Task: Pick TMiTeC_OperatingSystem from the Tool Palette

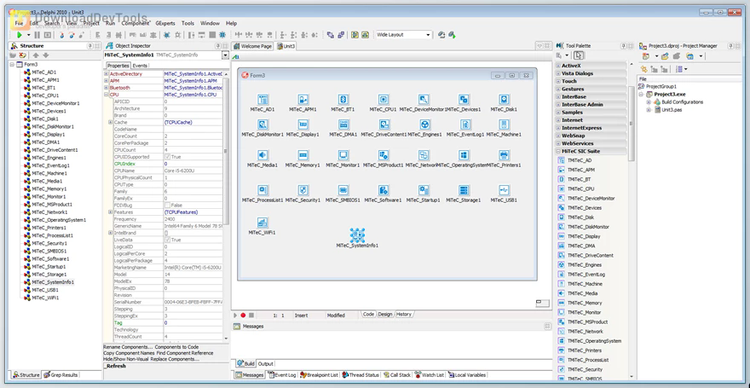Action: point(594,341)
